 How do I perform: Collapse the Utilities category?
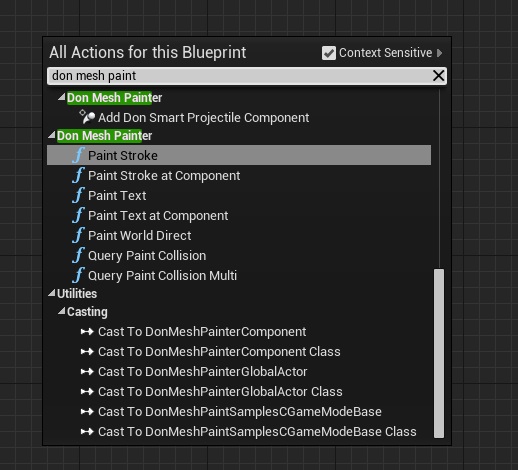pos(52,293)
